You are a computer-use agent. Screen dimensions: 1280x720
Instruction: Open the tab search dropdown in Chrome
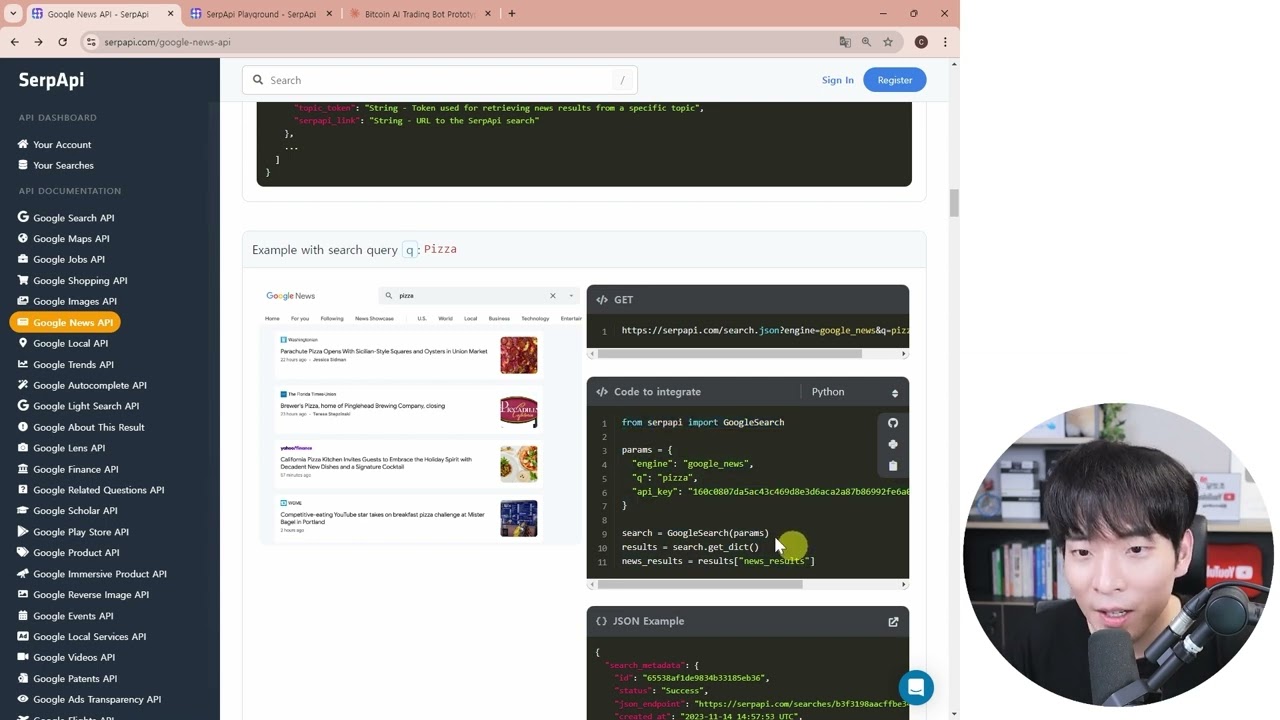pyautogui.click(x=13, y=14)
